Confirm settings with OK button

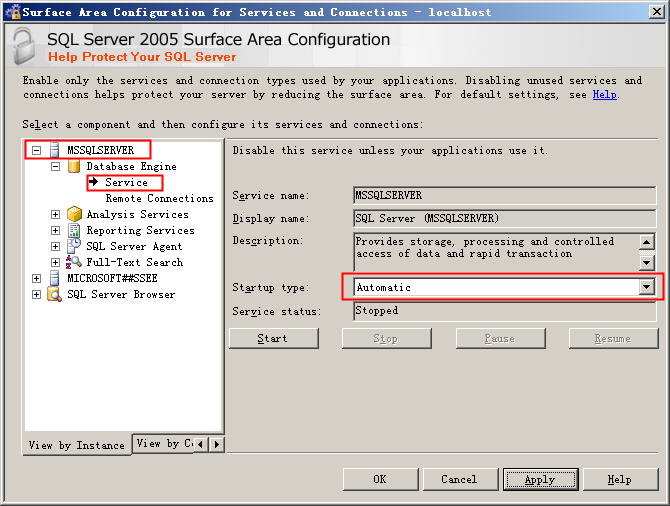point(380,479)
